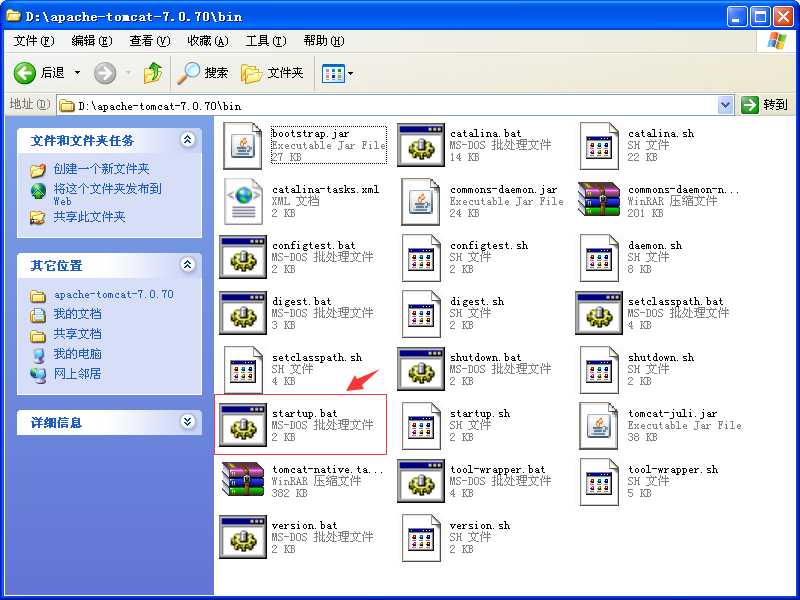Click the catalina.bat file name text
The image size is (800, 600).
click(x=486, y=133)
